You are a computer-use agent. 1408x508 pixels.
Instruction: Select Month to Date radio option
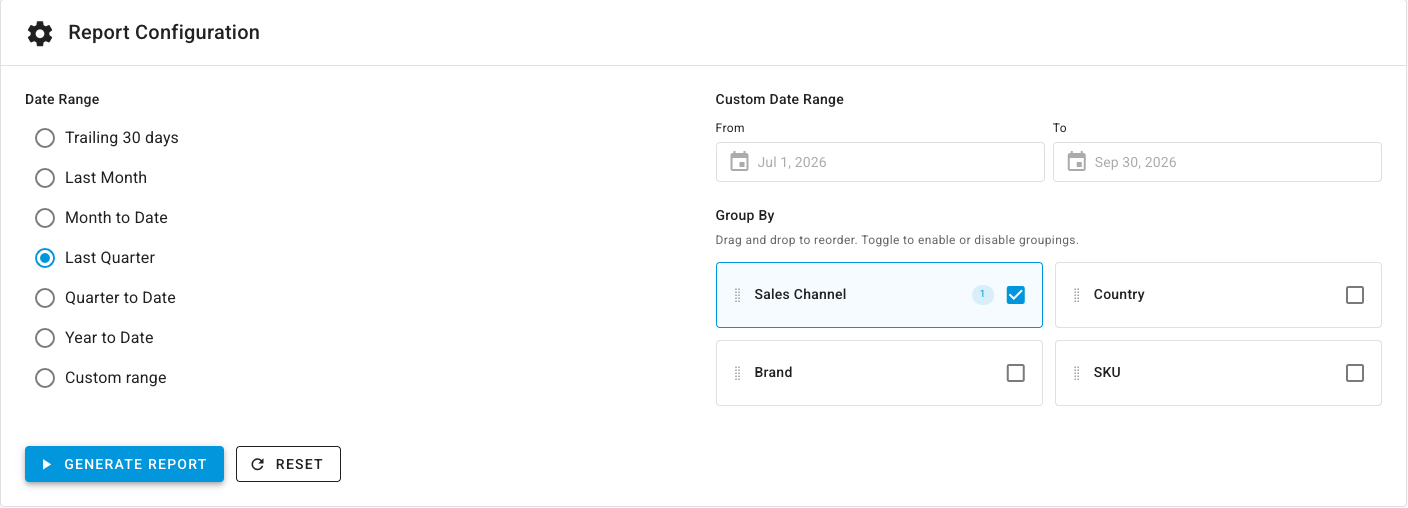point(45,218)
